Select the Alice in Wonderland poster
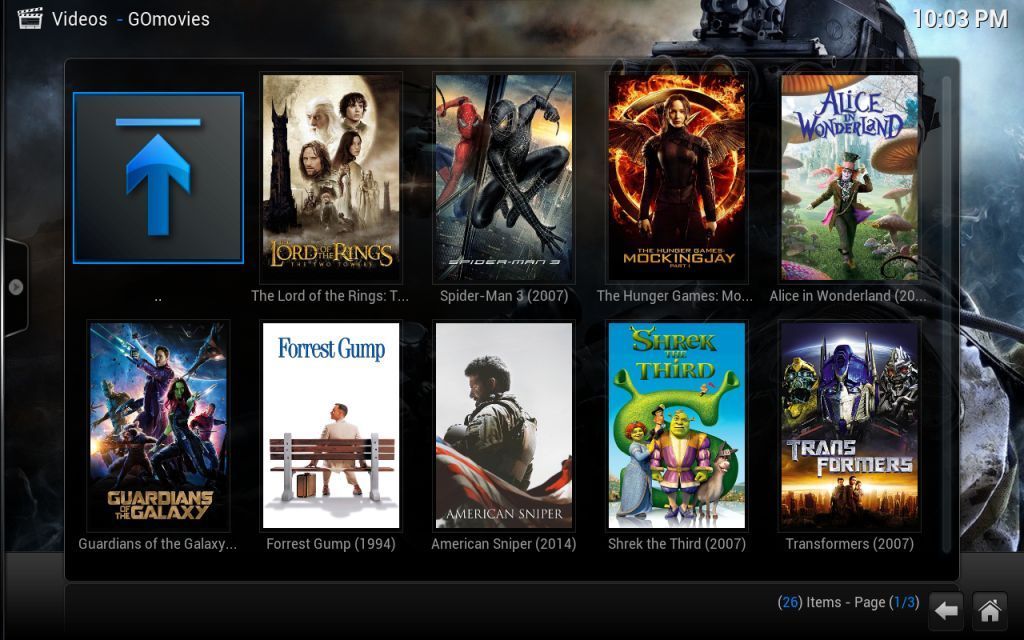 pos(850,177)
